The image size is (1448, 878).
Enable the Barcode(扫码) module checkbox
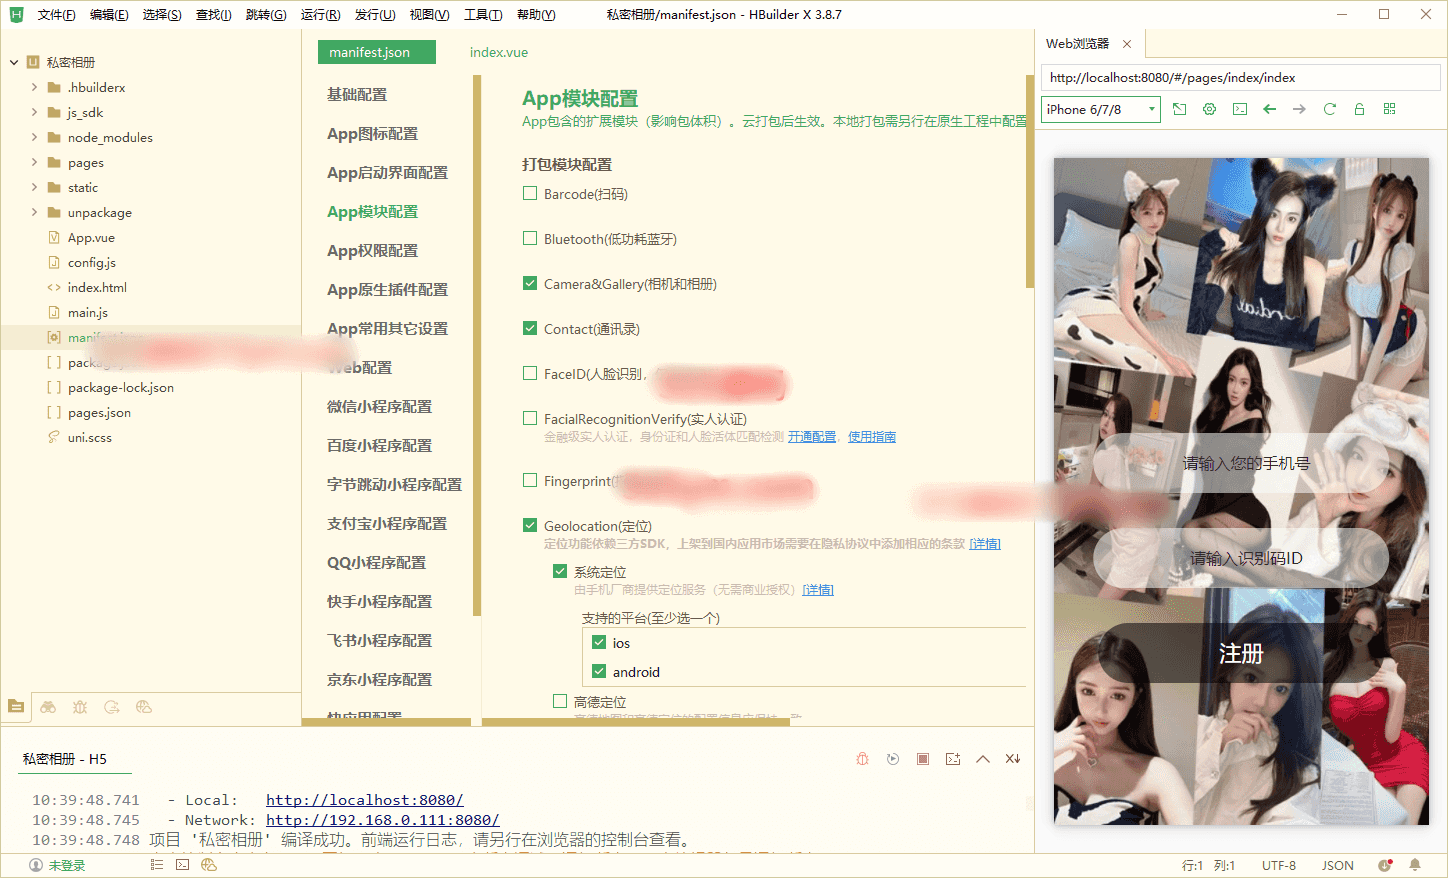tap(530, 194)
